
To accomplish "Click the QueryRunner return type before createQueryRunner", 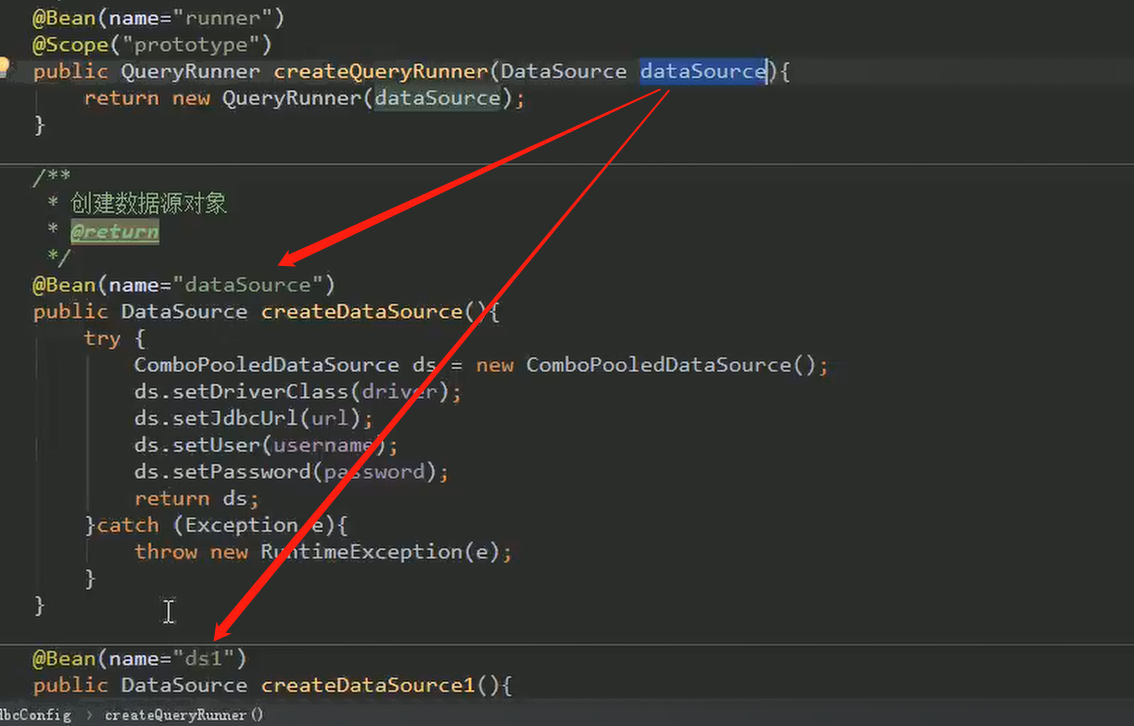I will [190, 72].
